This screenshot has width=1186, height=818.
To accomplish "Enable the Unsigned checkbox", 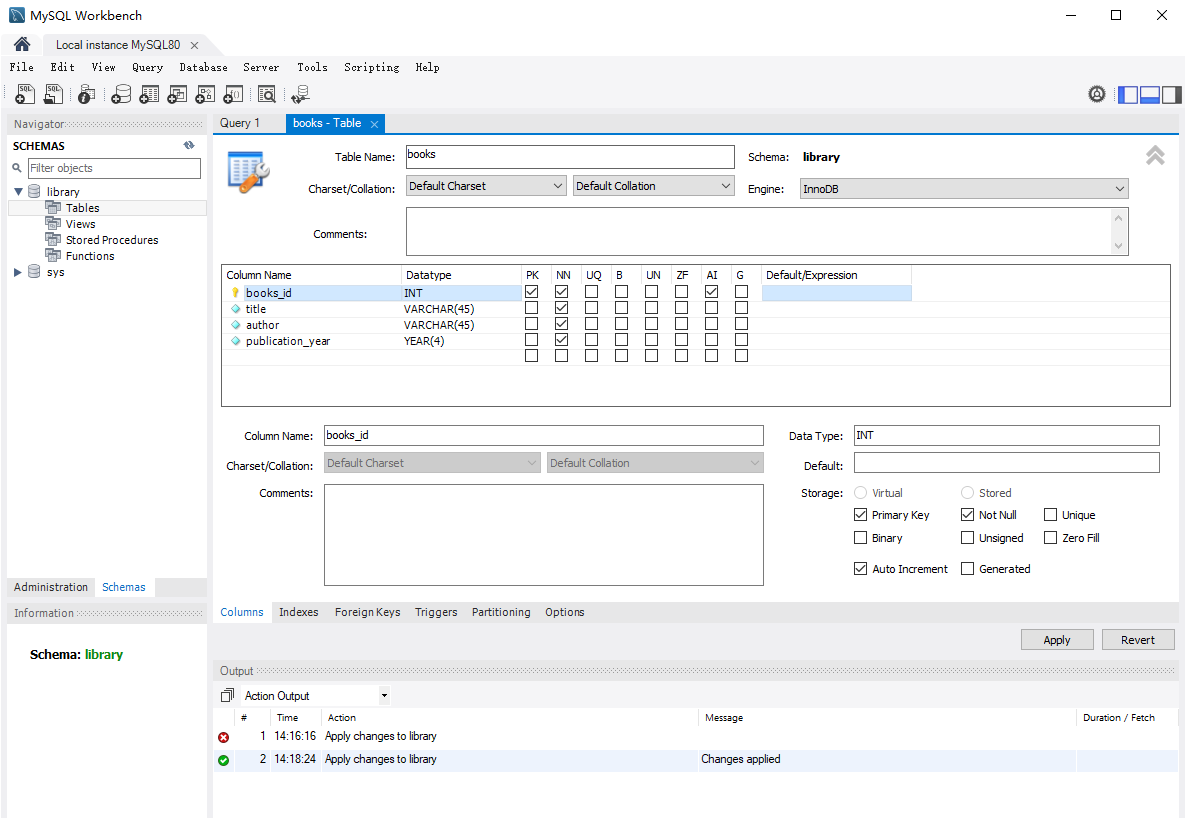I will [x=967, y=537].
